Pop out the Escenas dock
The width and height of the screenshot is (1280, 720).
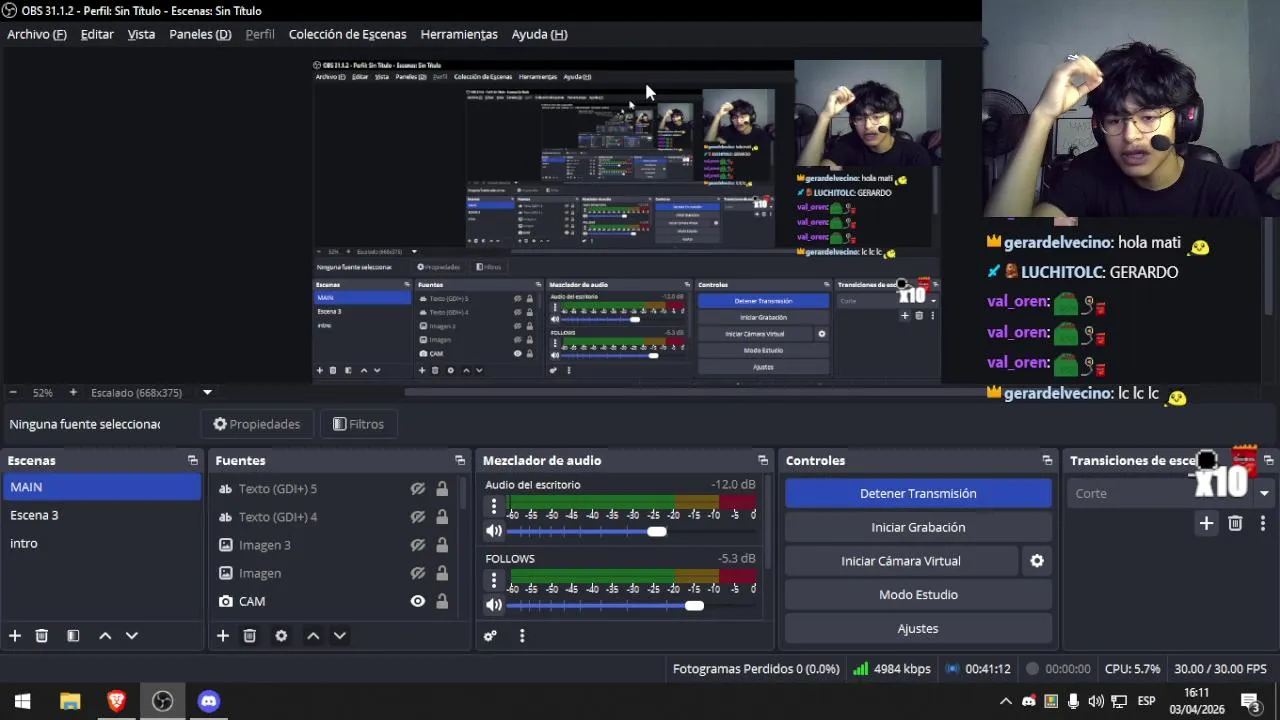click(192, 461)
